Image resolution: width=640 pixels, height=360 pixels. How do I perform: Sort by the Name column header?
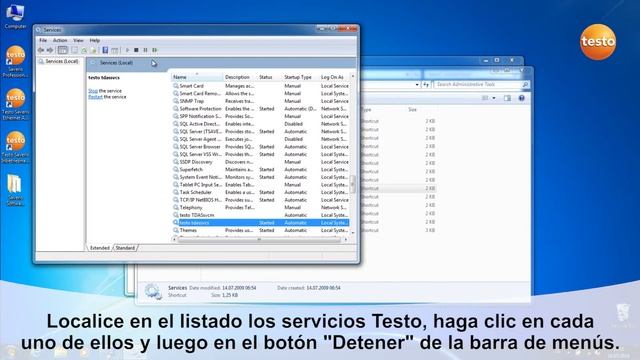pyautogui.click(x=197, y=77)
